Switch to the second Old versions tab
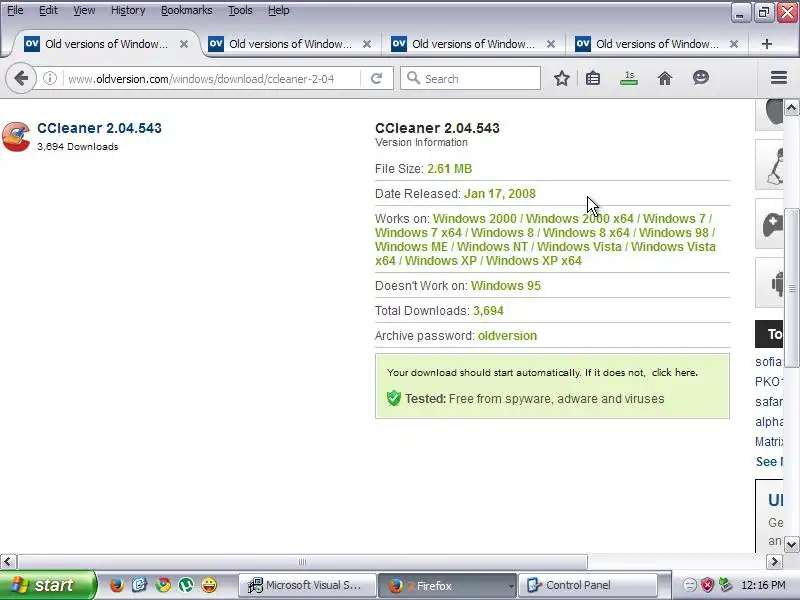Viewport: 800px width, 600px height. [290, 44]
